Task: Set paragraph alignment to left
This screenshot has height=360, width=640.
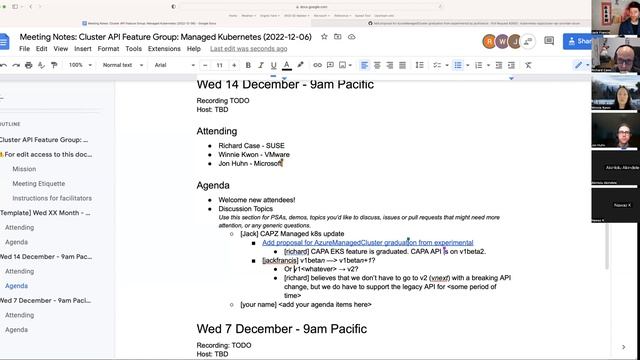Action: pyautogui.click(x=364, y=65)
